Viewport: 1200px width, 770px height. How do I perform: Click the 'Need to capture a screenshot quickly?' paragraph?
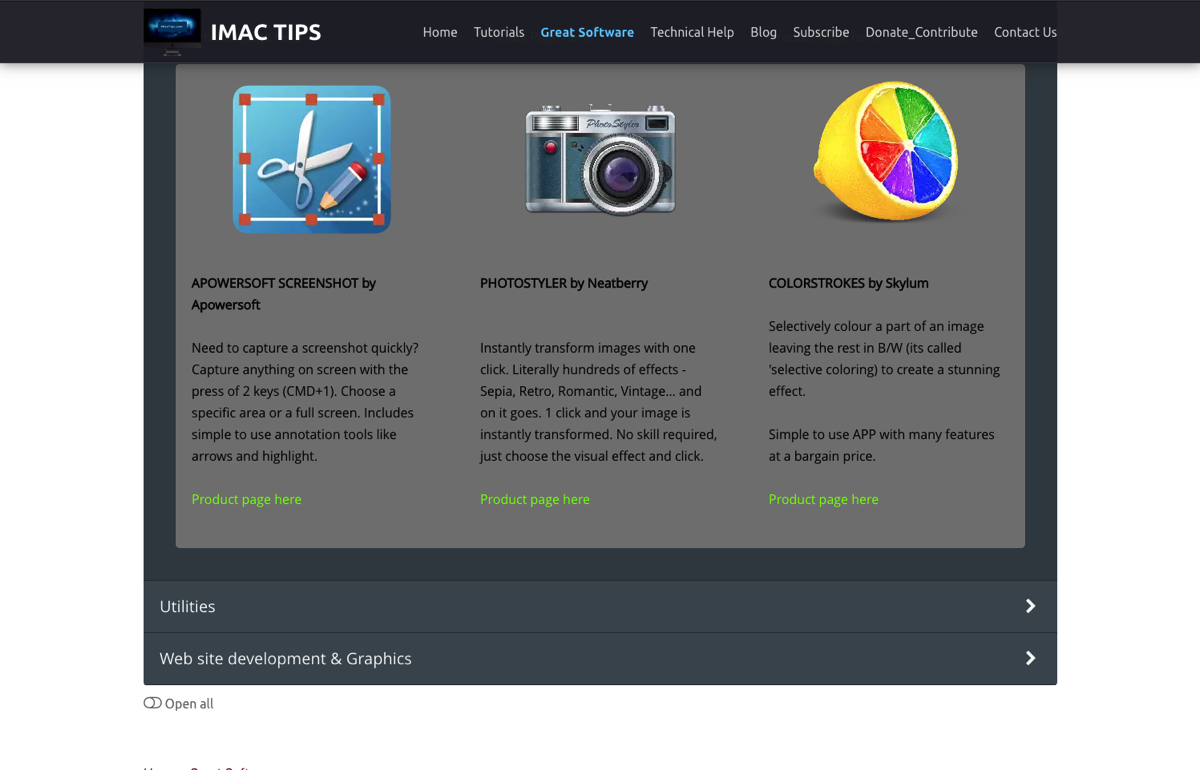(x=307, y=402)
